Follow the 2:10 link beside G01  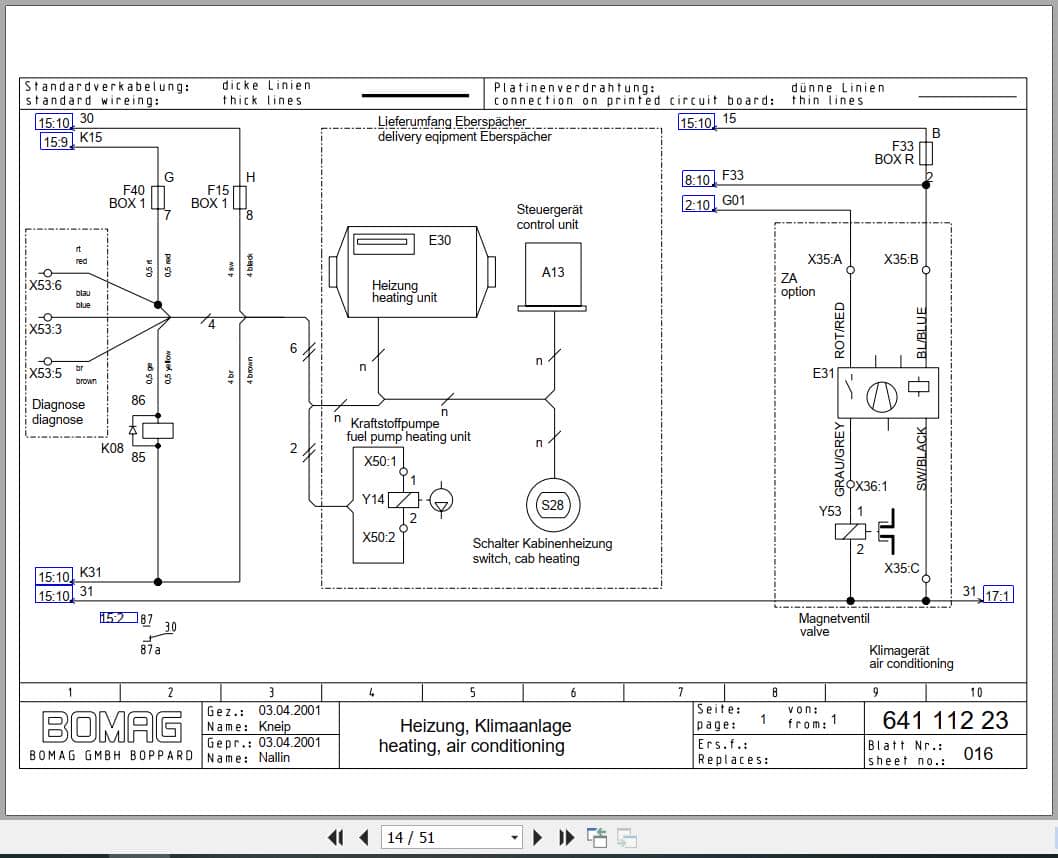pyautogui.click(x=698, y=204)
